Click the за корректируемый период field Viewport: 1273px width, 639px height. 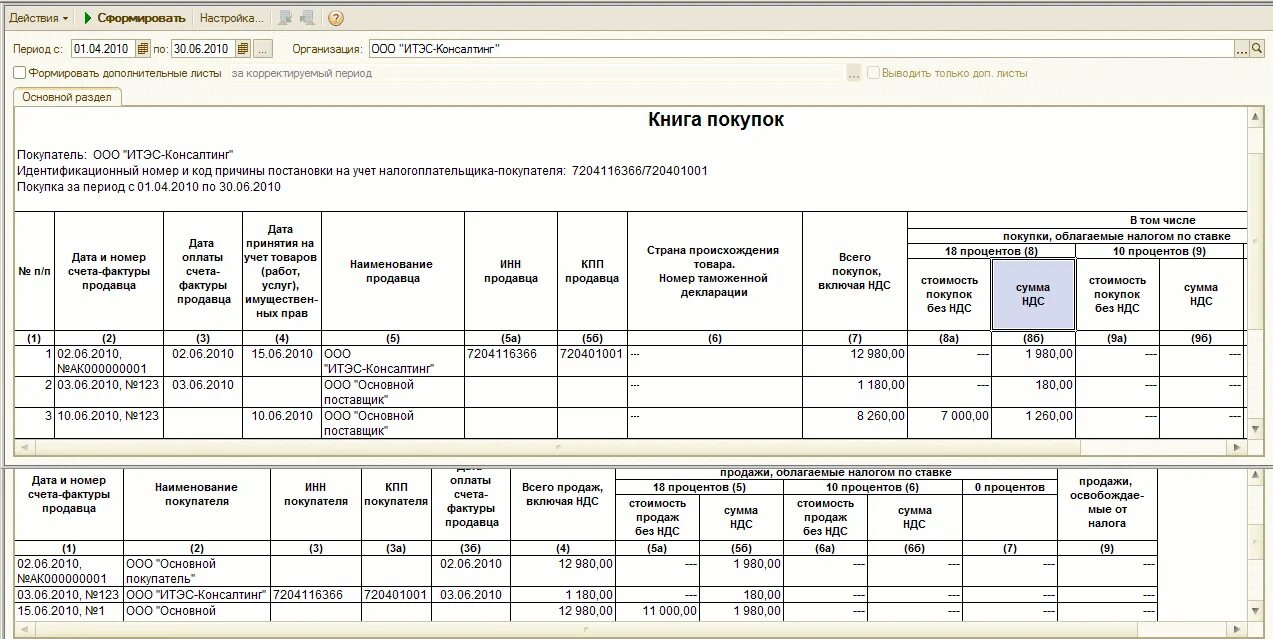tap(536, 73)
